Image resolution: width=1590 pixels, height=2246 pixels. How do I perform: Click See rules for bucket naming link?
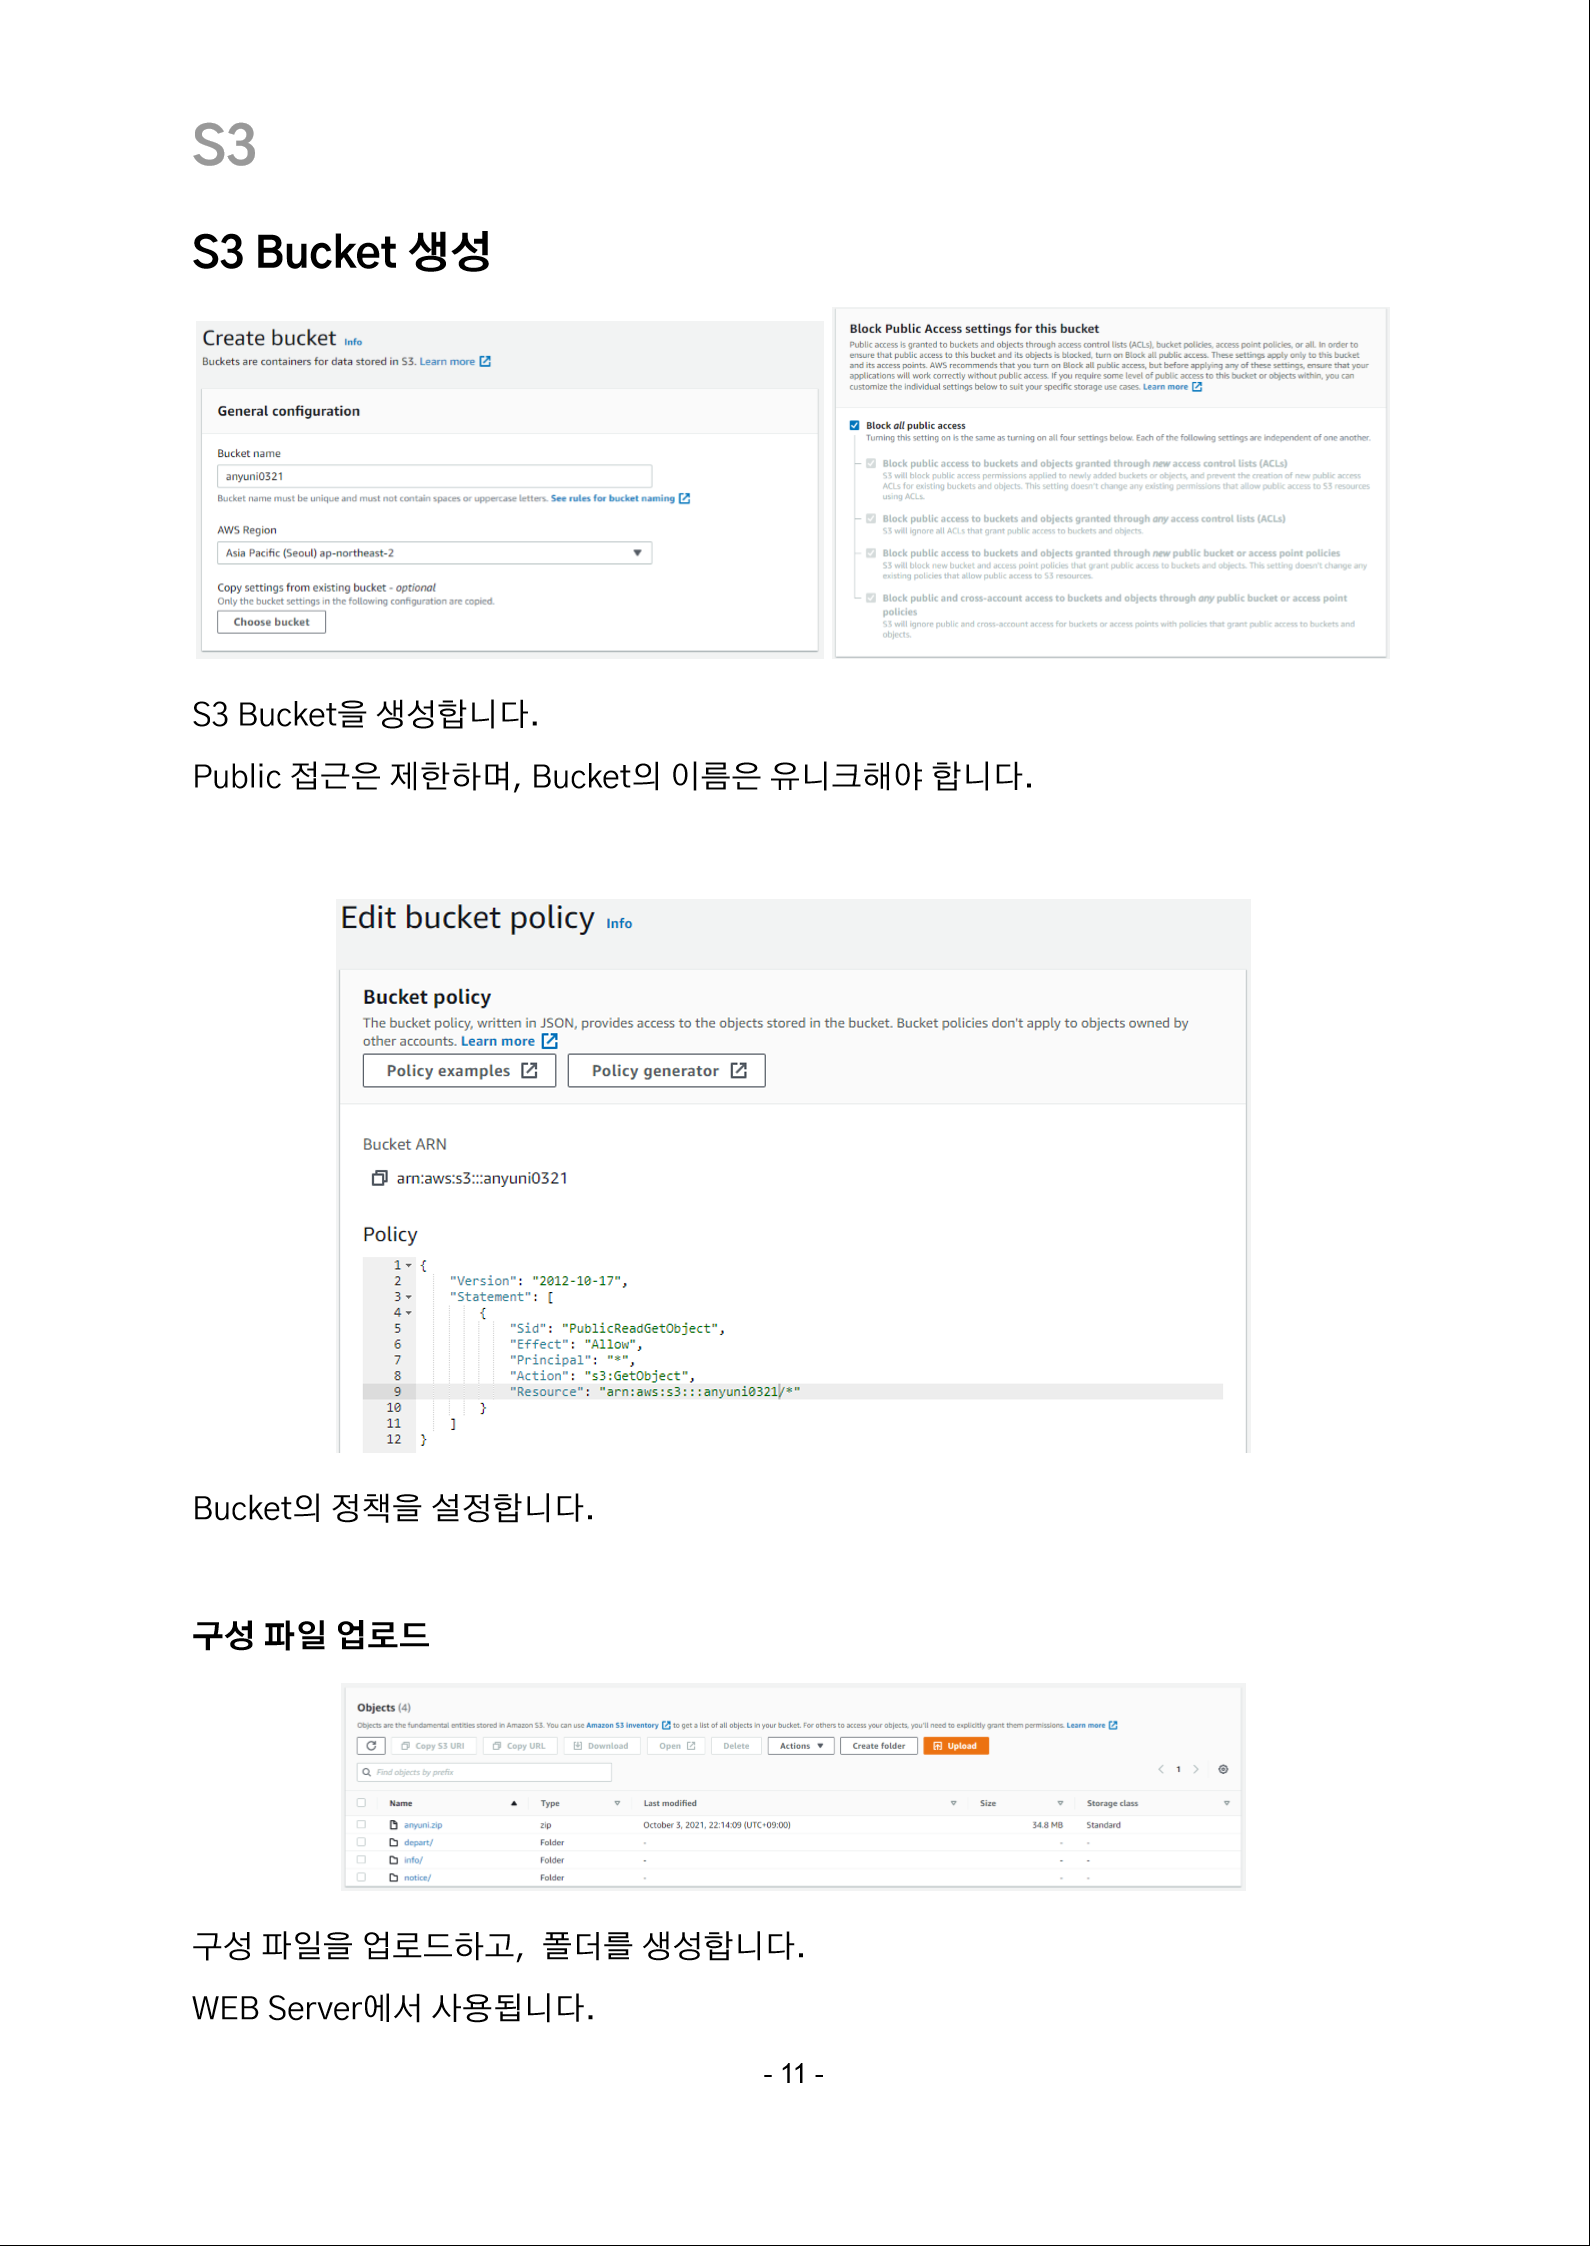coord(613,498)
